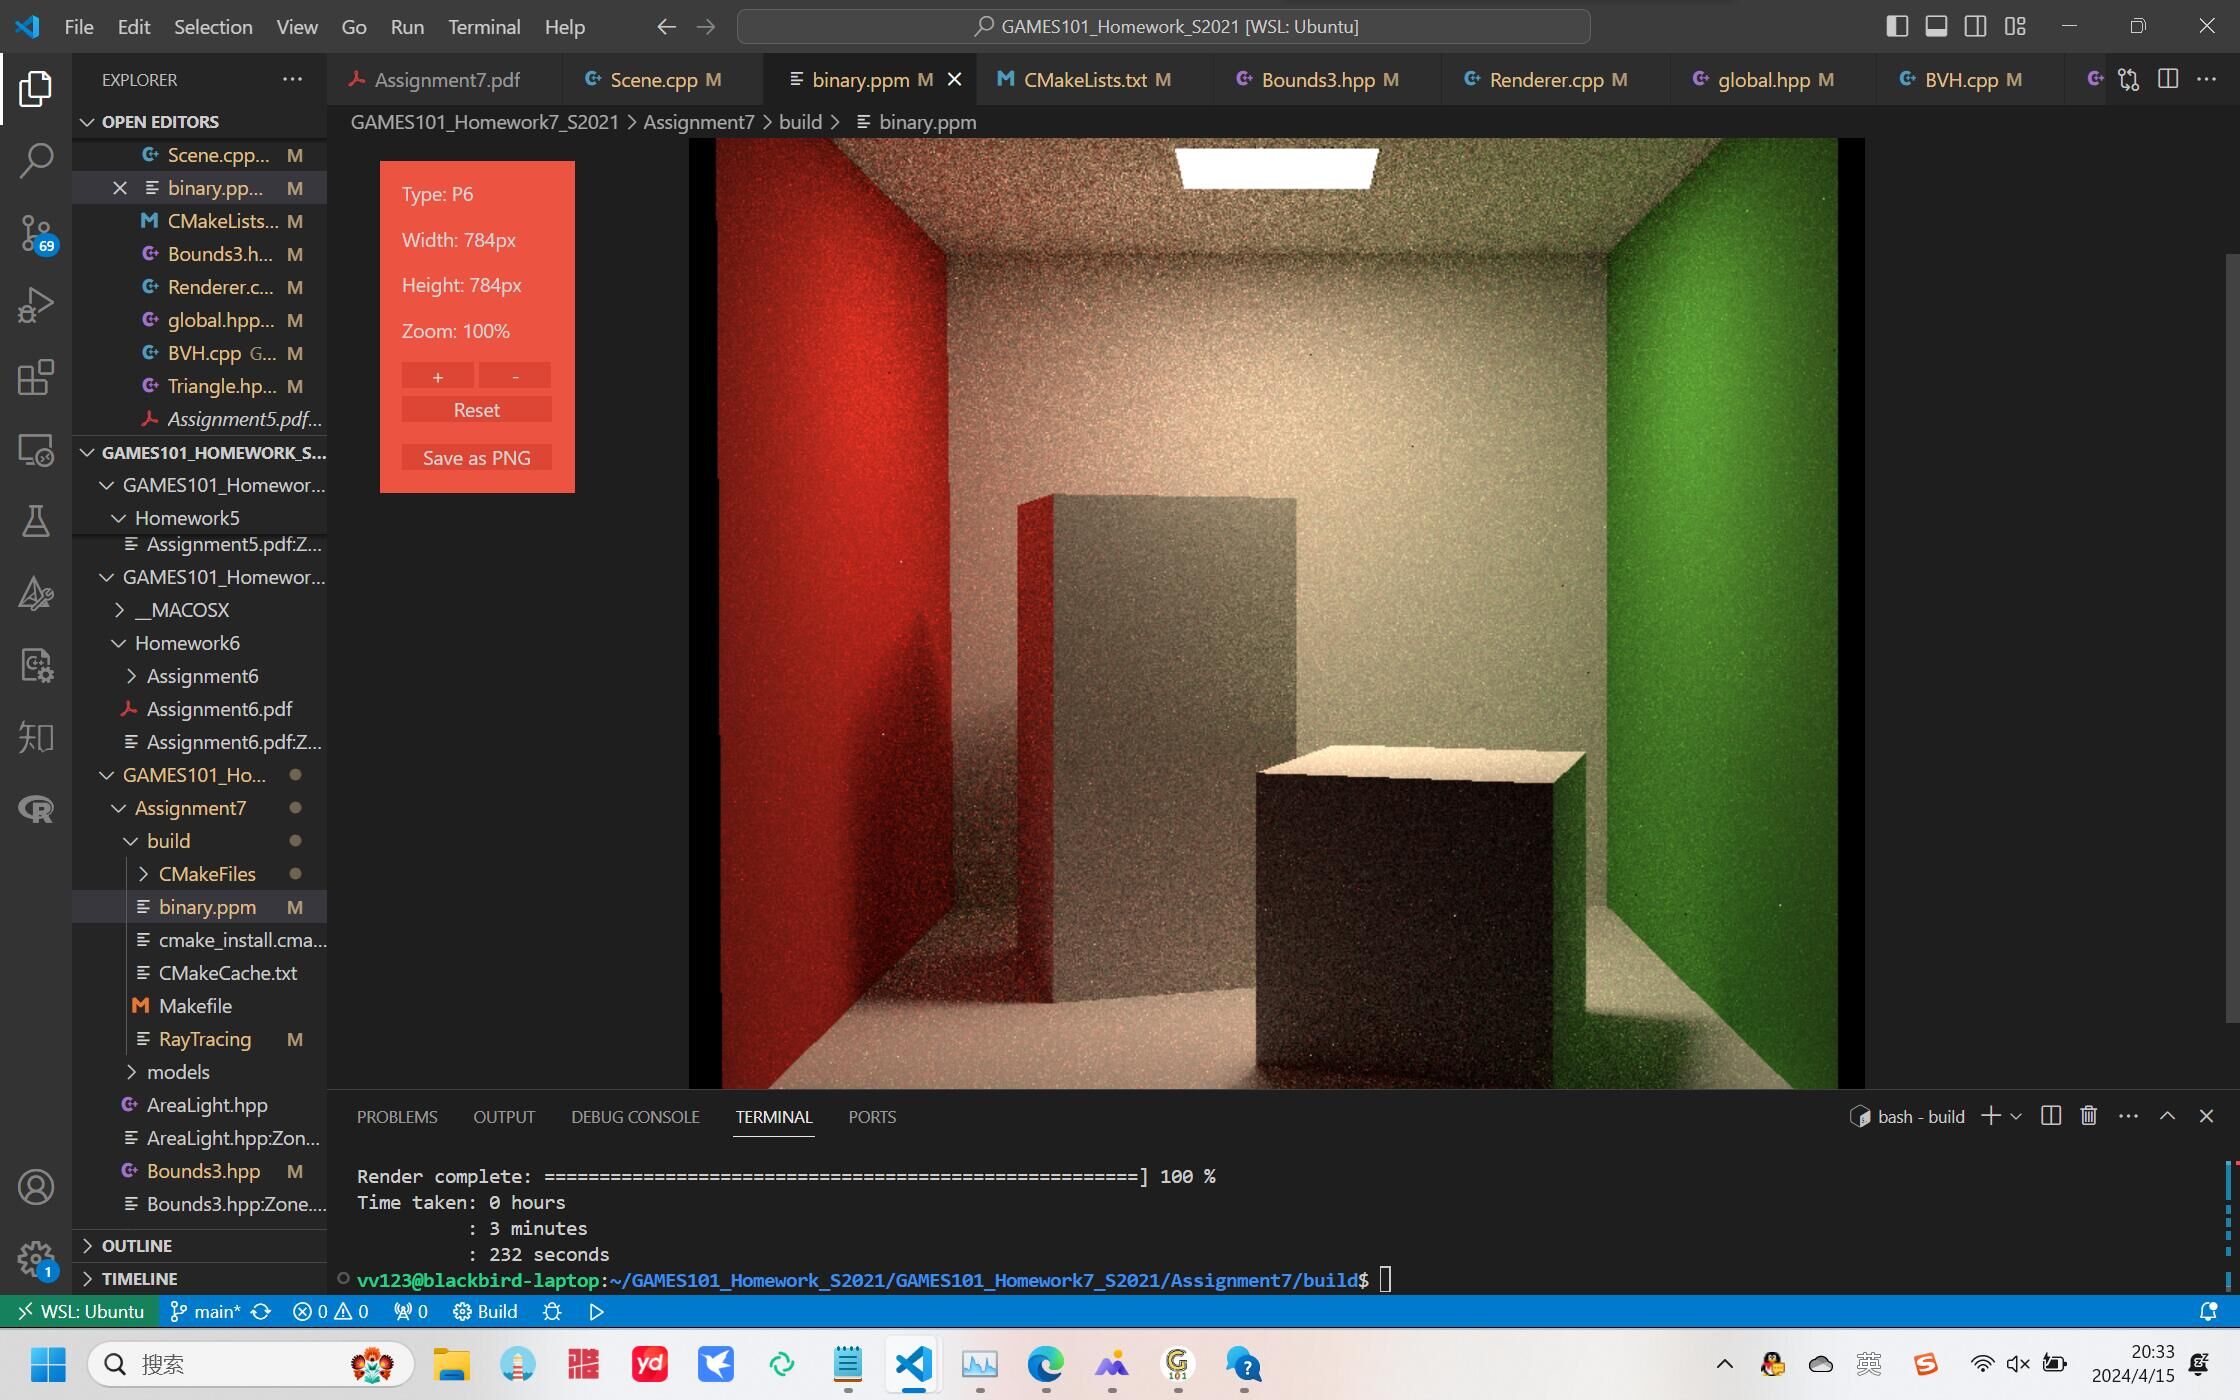Open launch profile dropdown beside new terminal
2240x1400 pixels.
(x=2016, y=1116)
